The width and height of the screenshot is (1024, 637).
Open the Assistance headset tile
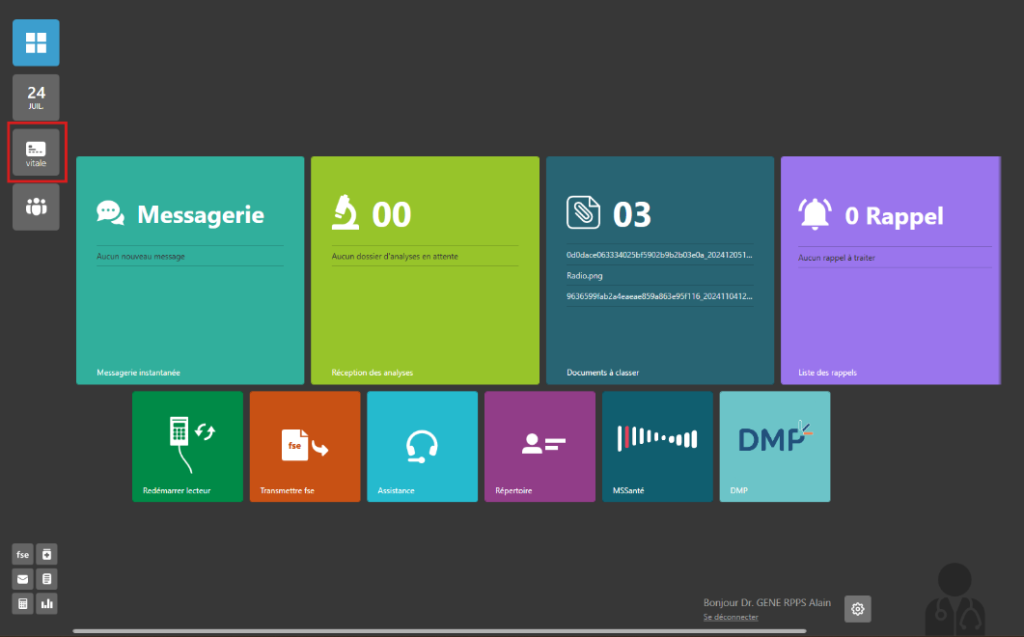(422, 446)
